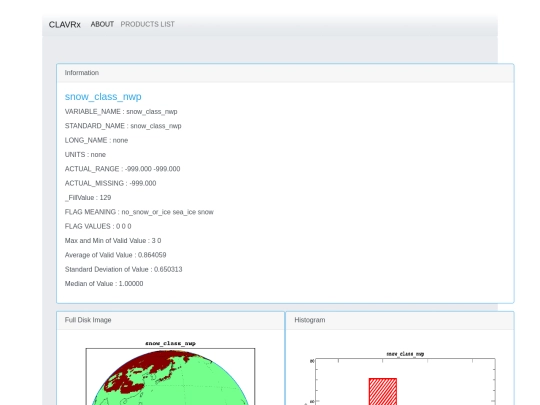Select the Max and Min of Valid Value line
540x405 pixels.
(113, 240)
